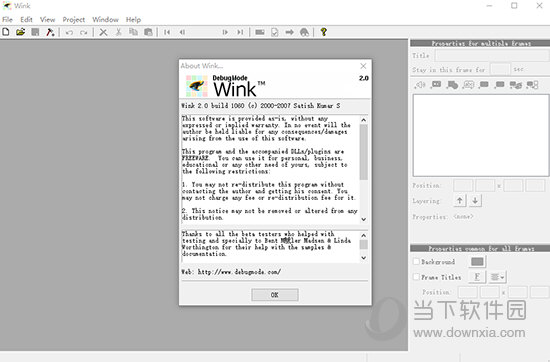Click the 'Stay in this frame for' seconds field
Screen dimensions: 550x362
click(x=500, y=69)
